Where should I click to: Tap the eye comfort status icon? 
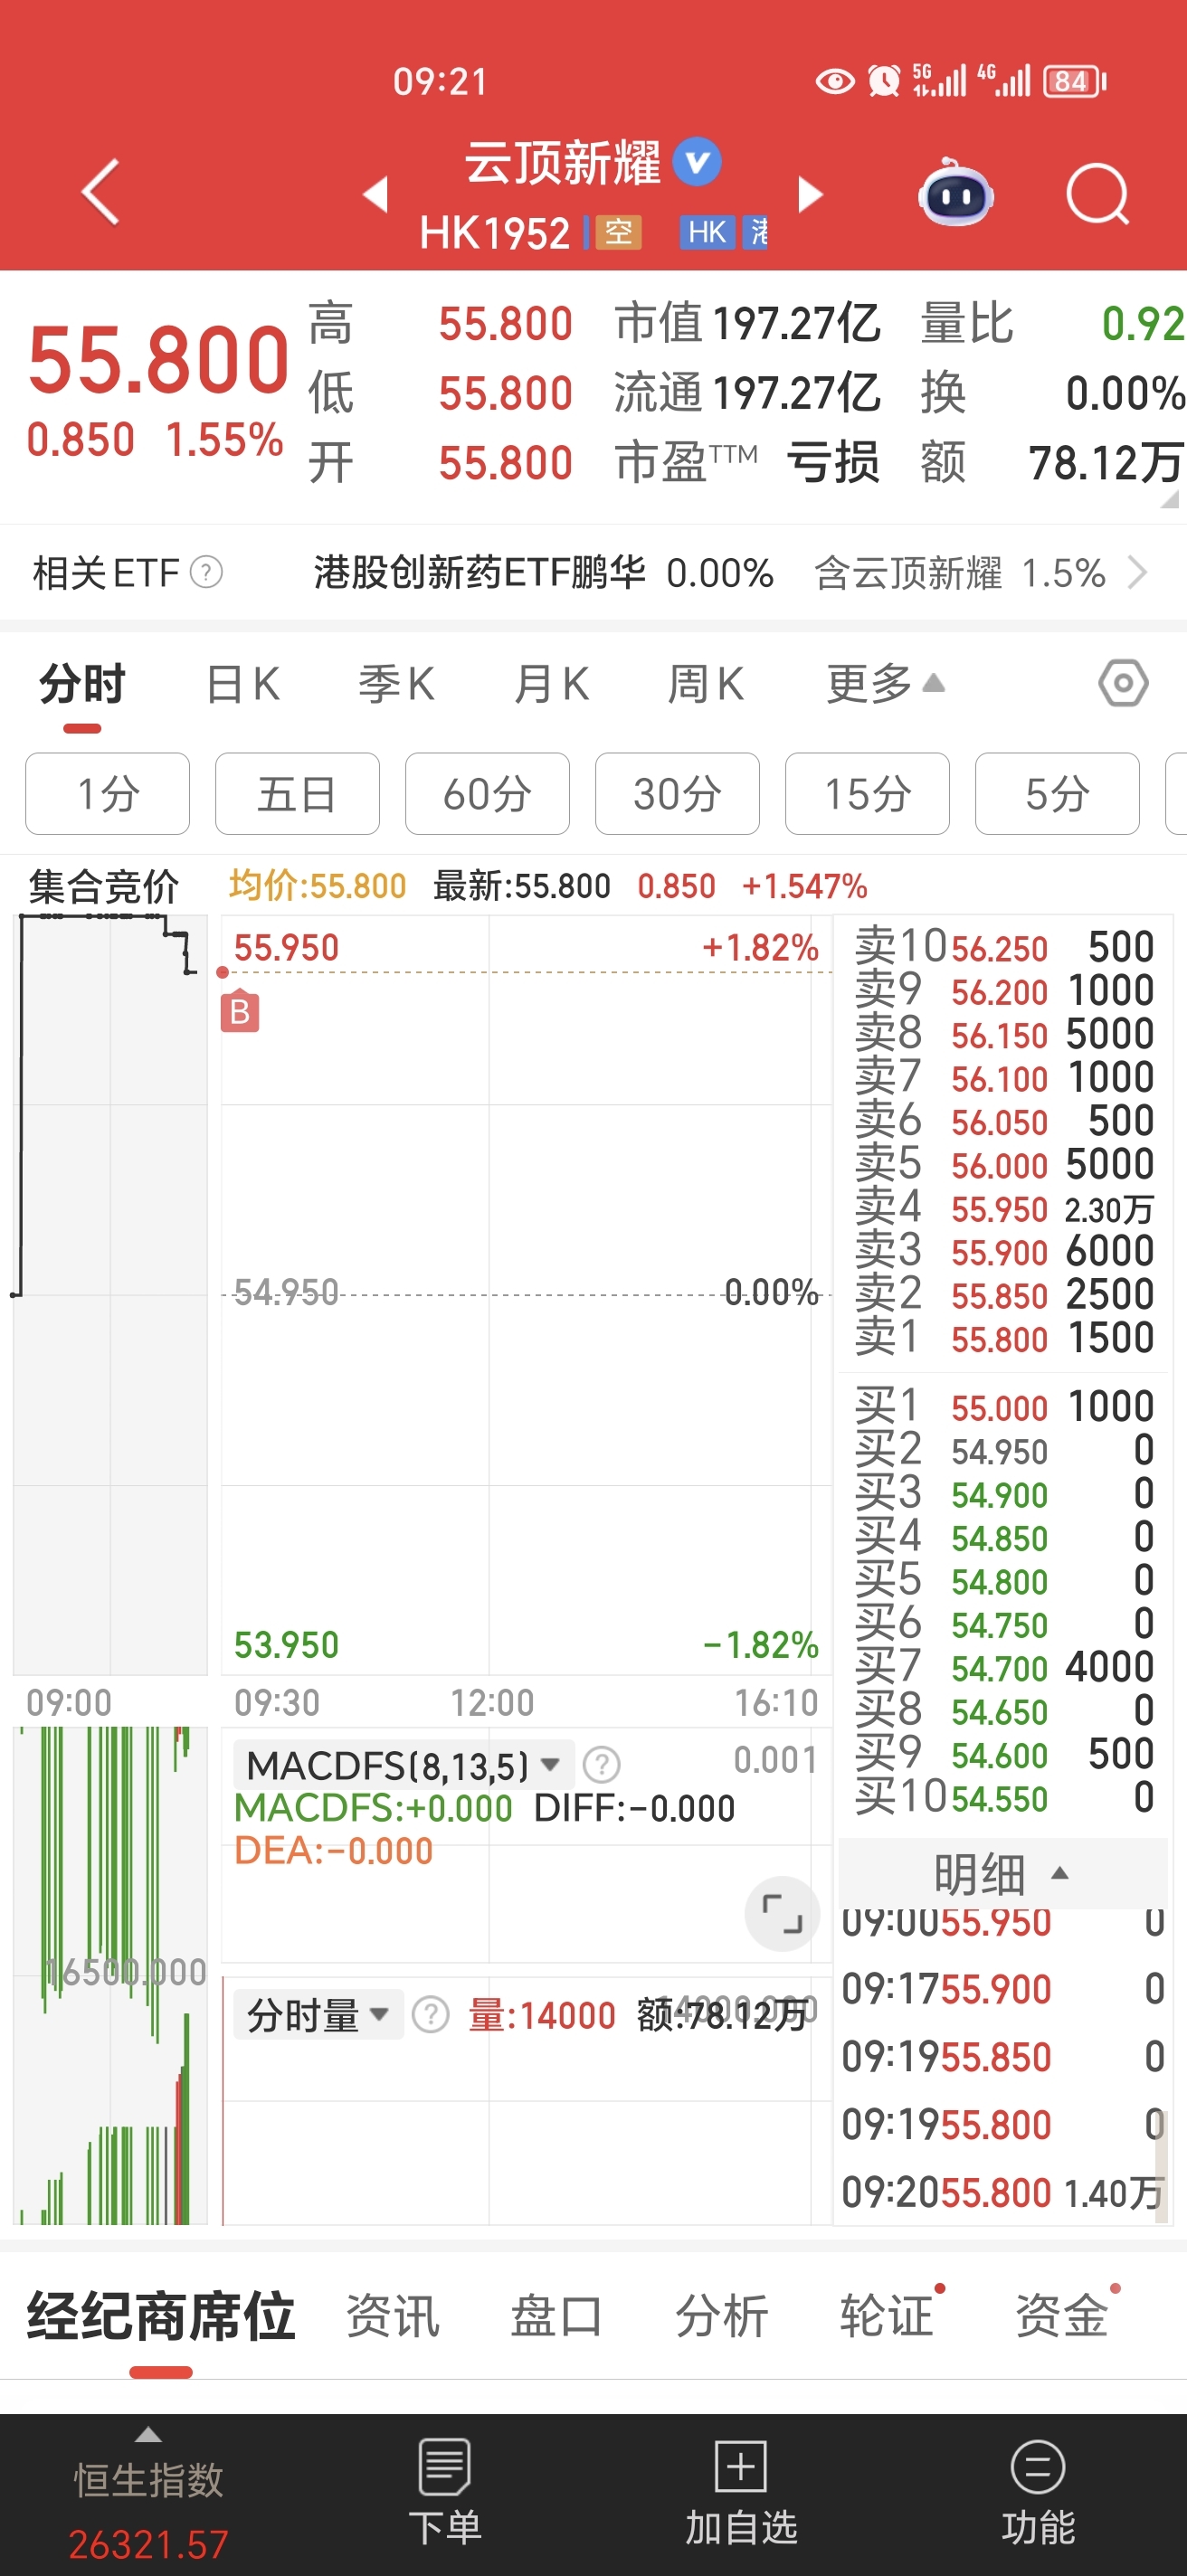click(835, 81)
